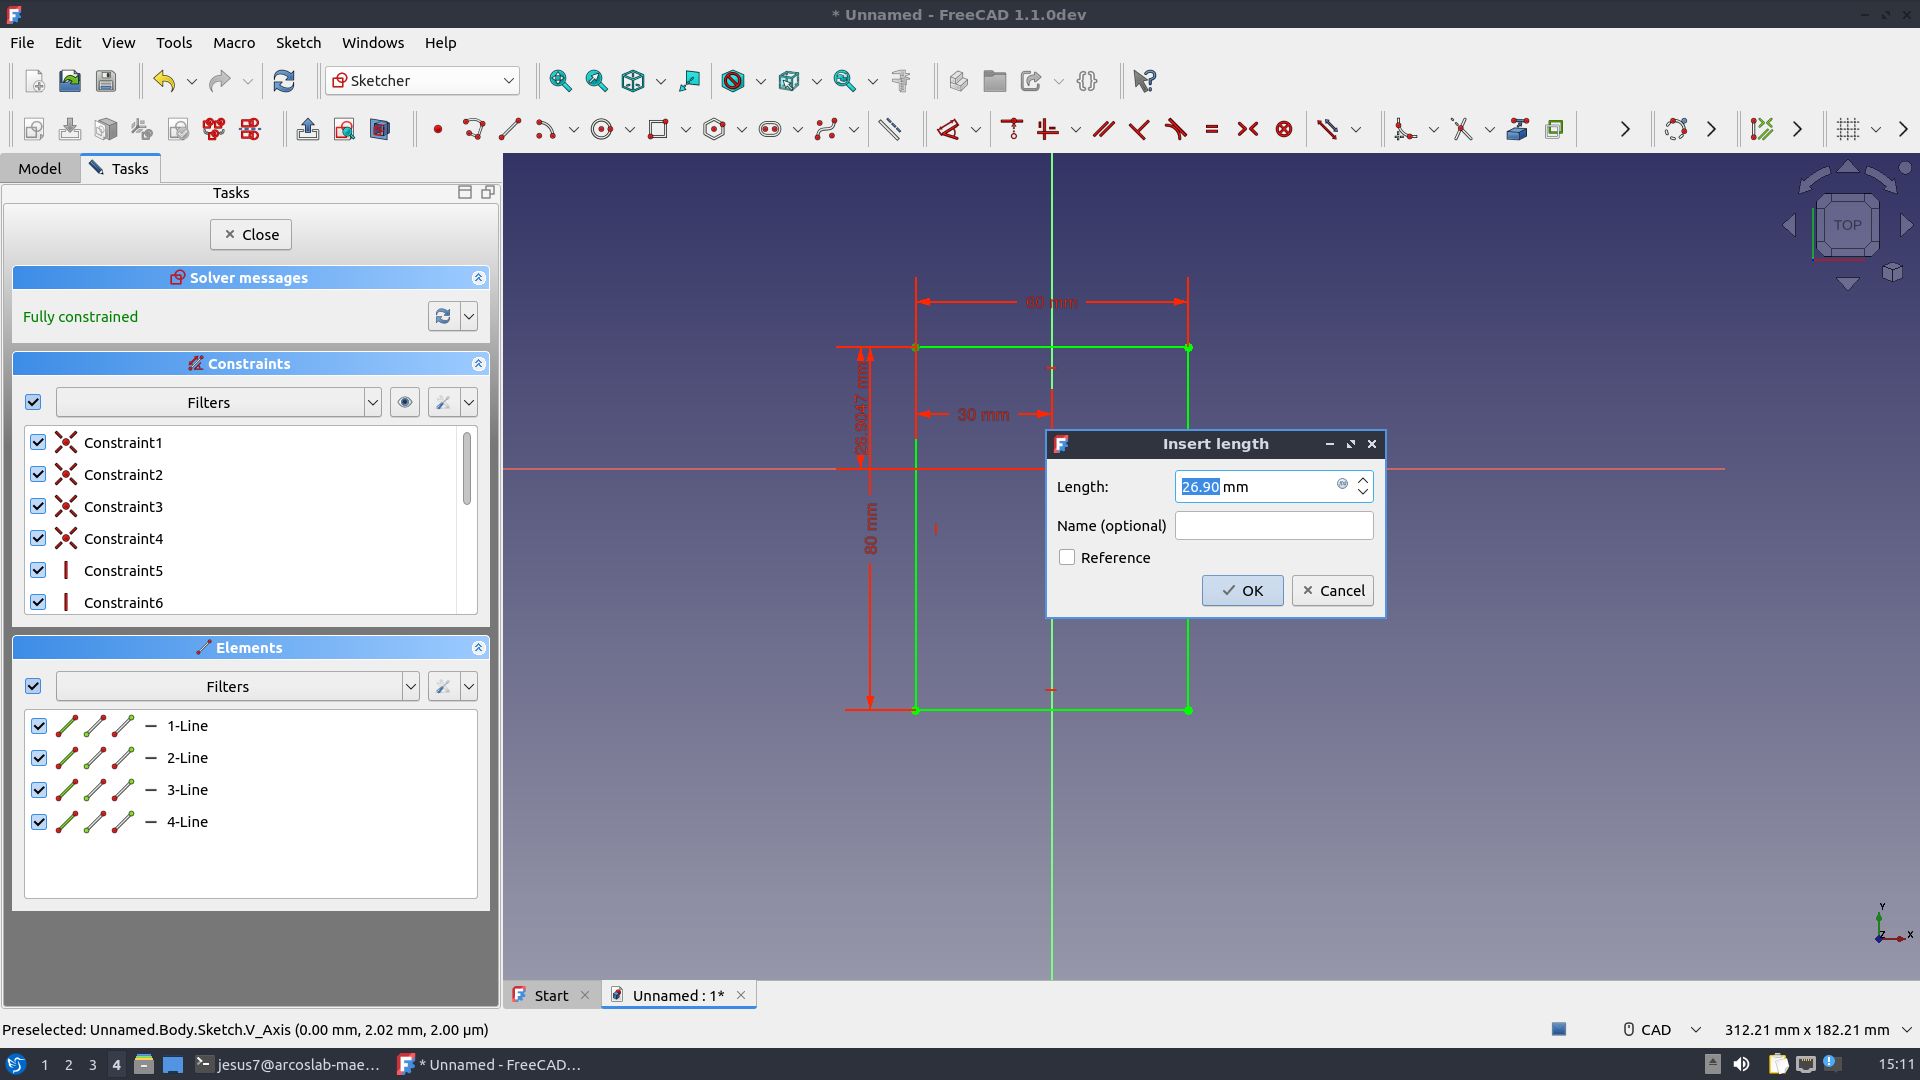Viewport: 1920px width, 1080px height.
Task: Open the Macro menu
Action: click(234, 42)
